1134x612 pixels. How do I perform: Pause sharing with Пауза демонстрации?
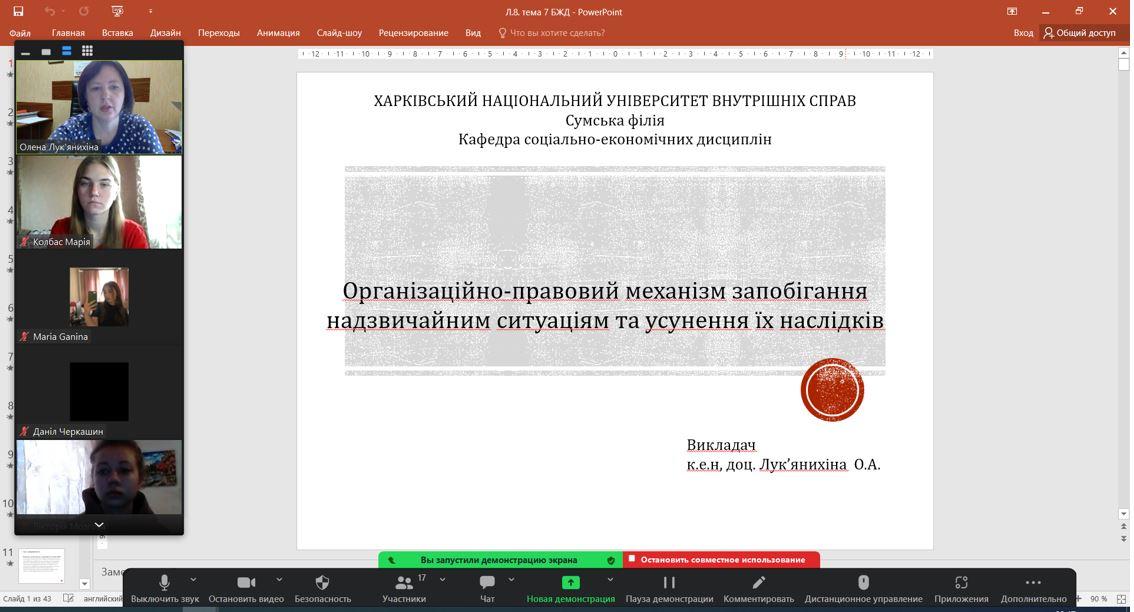click(x=669, y=583)
